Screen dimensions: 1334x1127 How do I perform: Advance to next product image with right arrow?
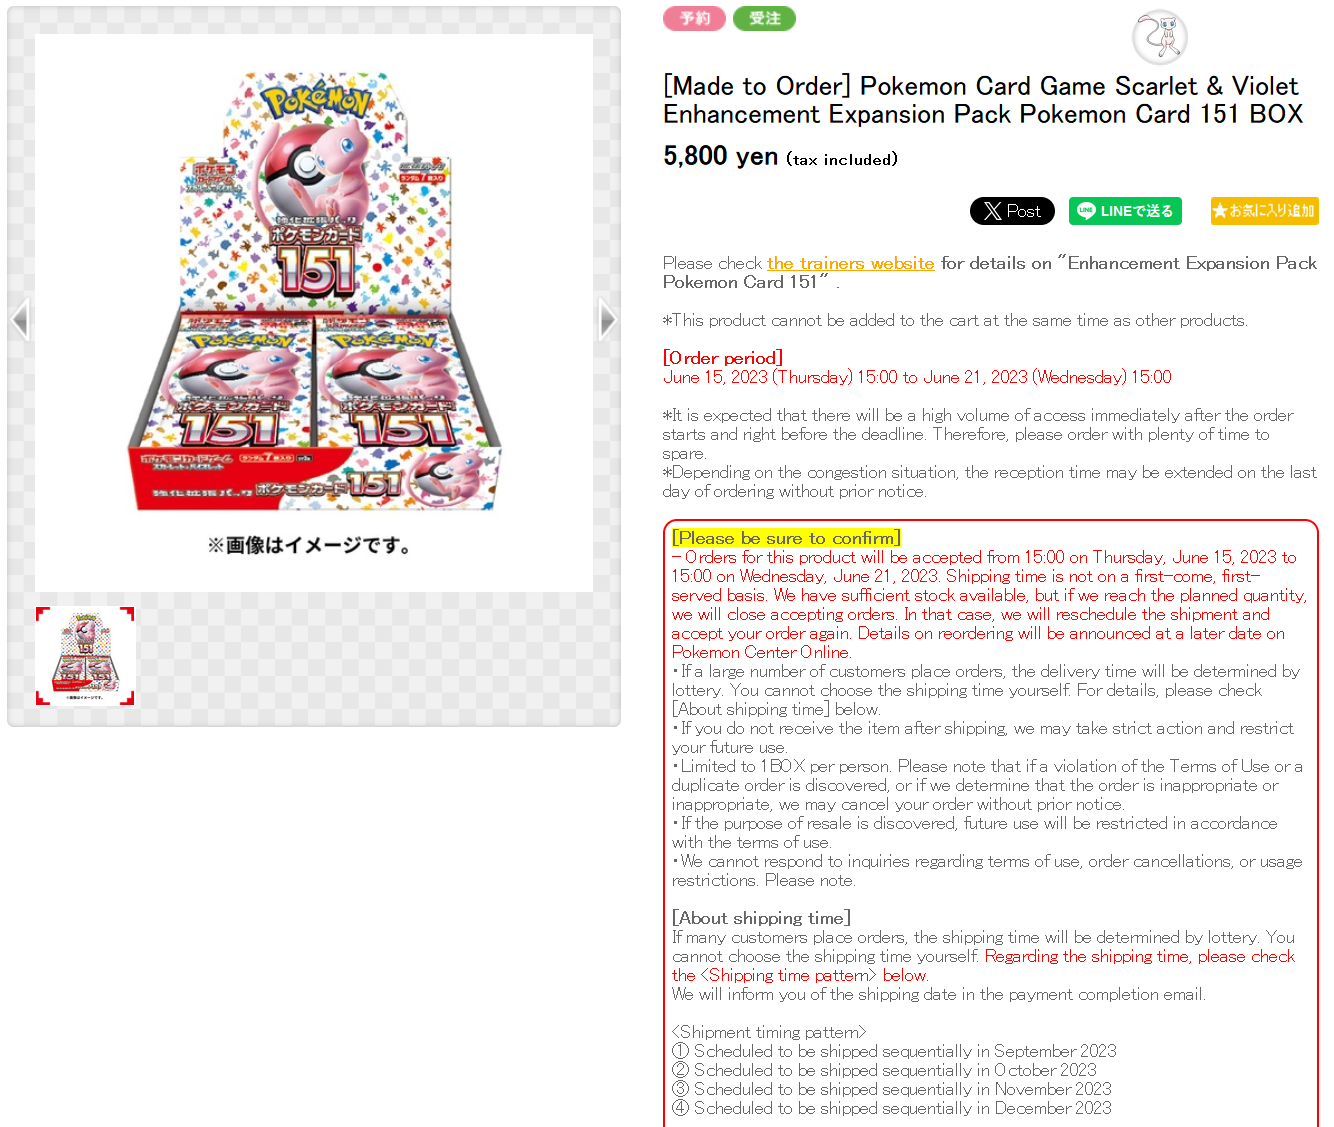608,320
